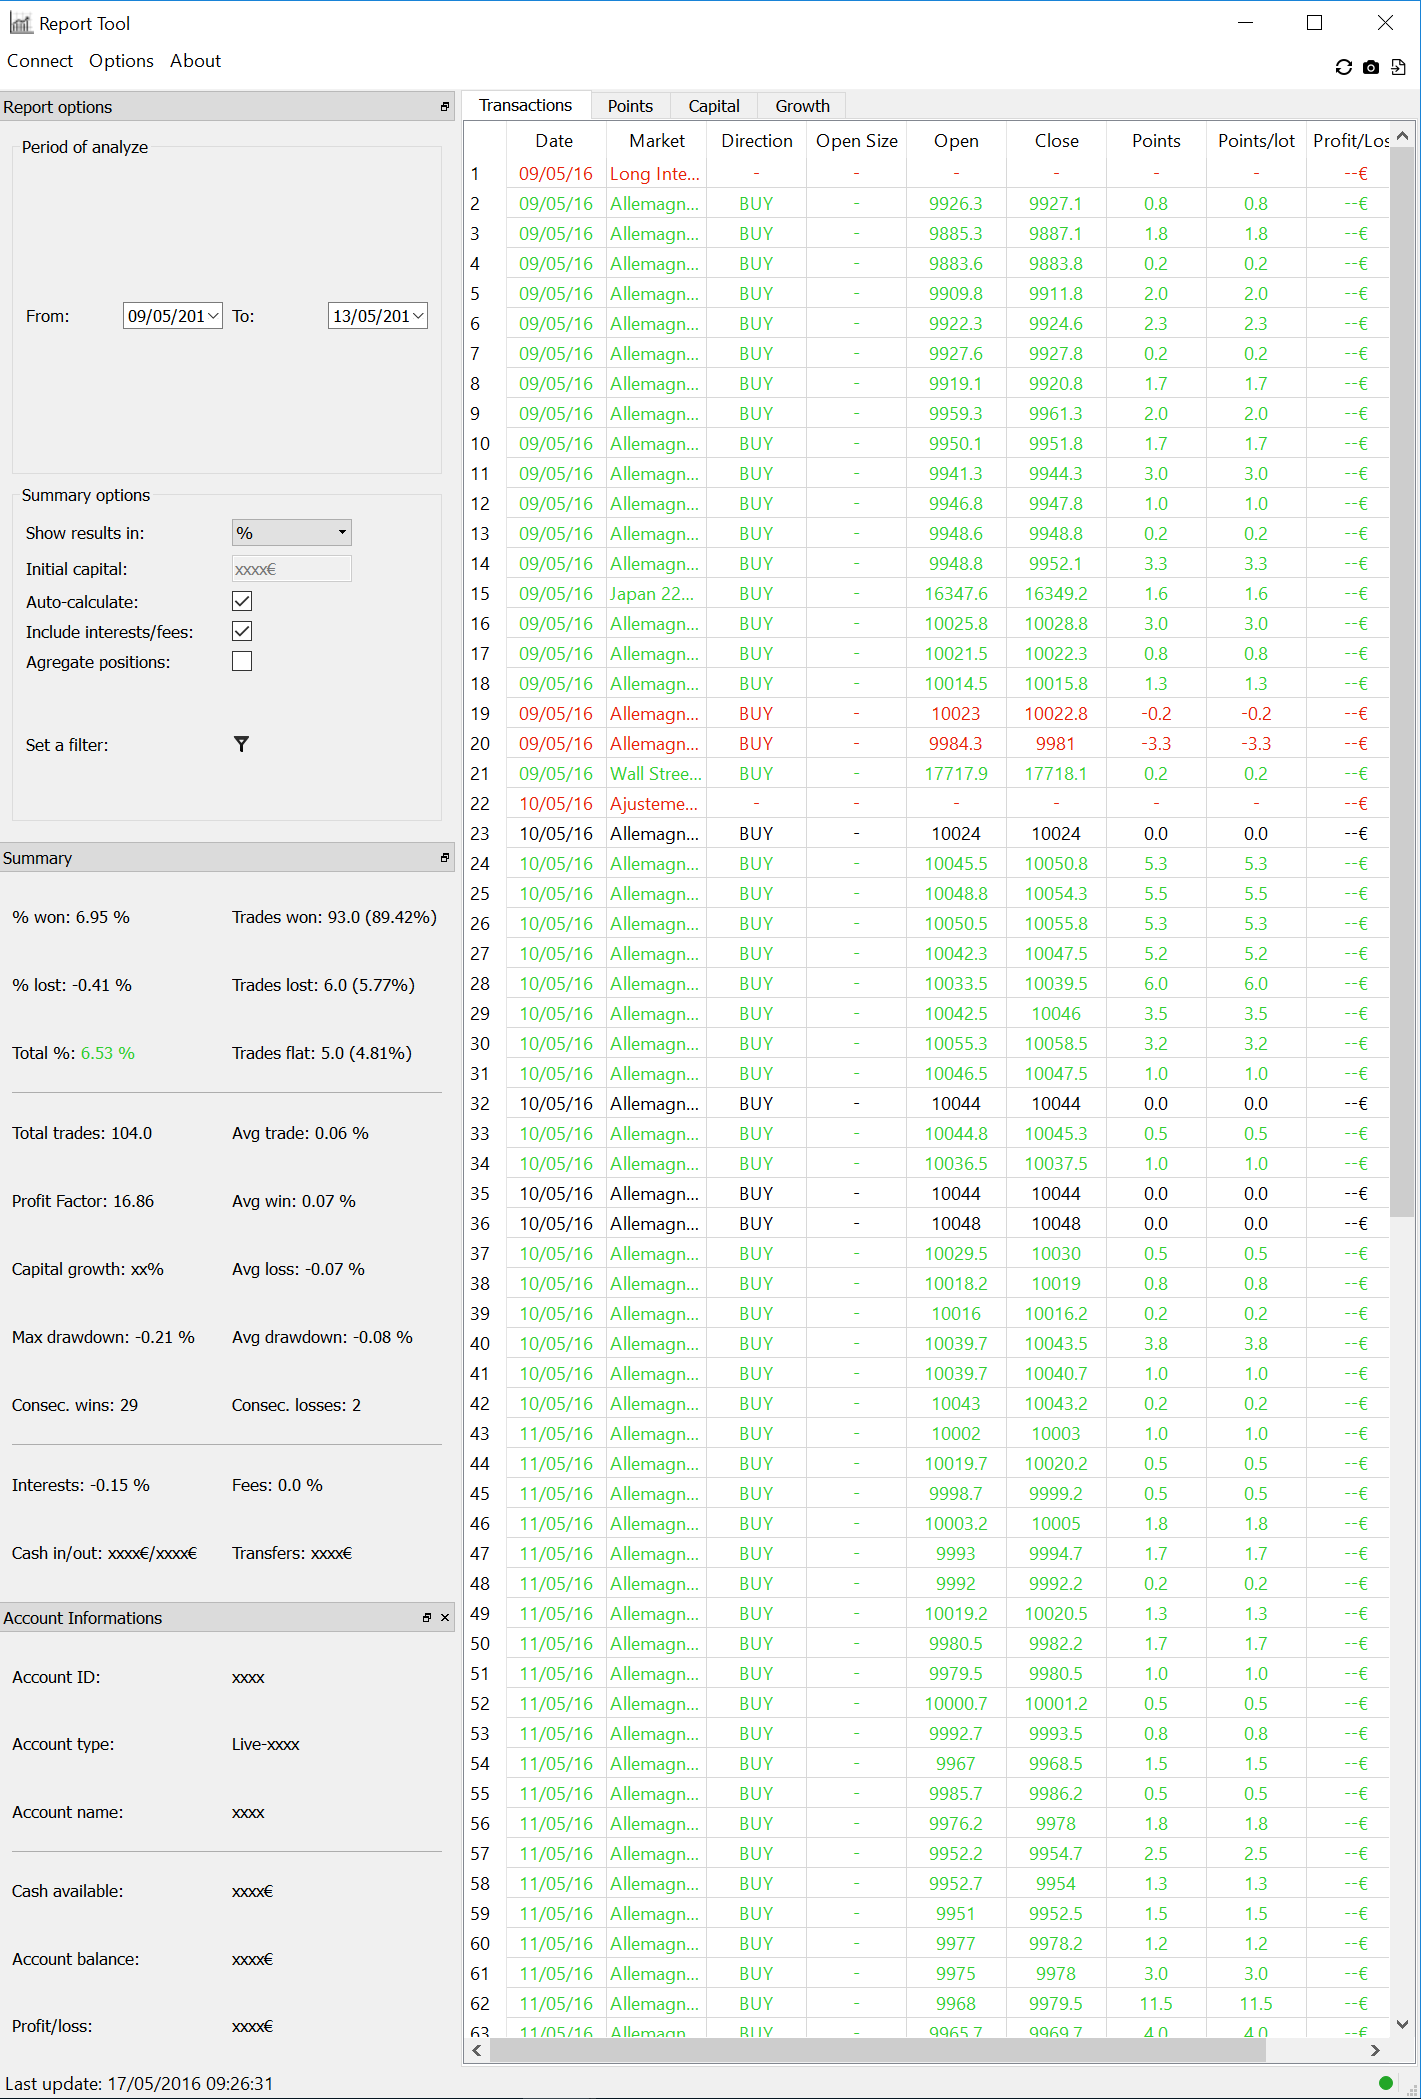Toggle the Auto-calculate checkbox

click(x=242, y=601)
